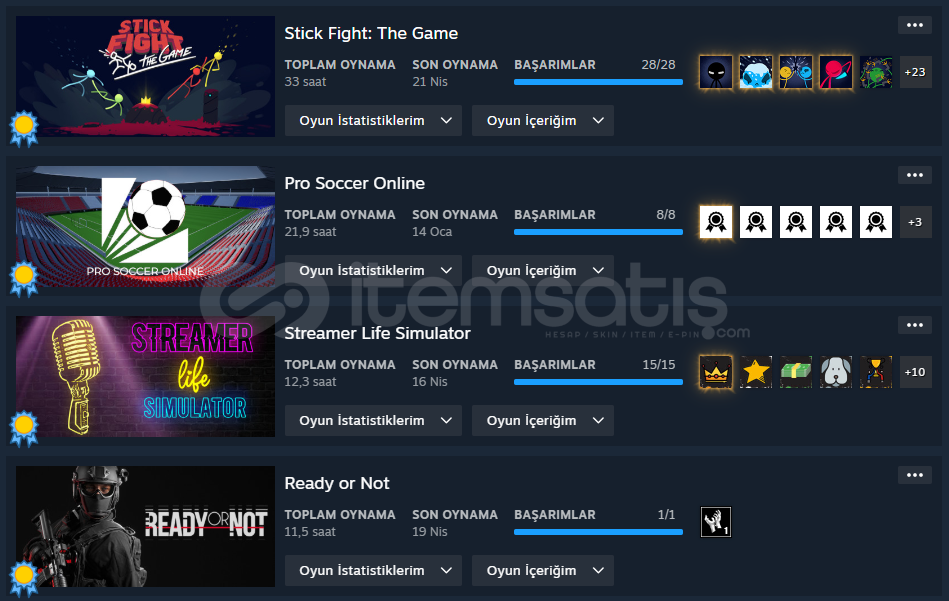Image resolution: width=949 pixels, height=601 pixels.
Task: Expand Oyun İçeriğim for Pro Soccer Online
Action: coord(543,271)
